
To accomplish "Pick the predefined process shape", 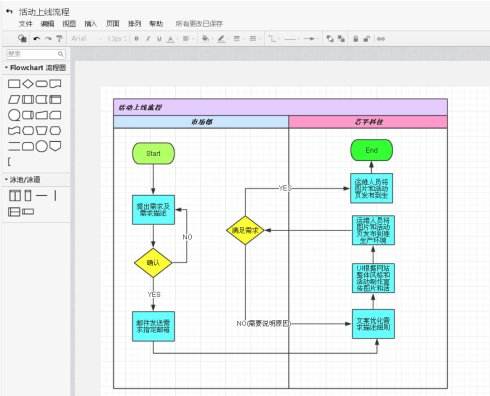I will (x=28, y=99).
